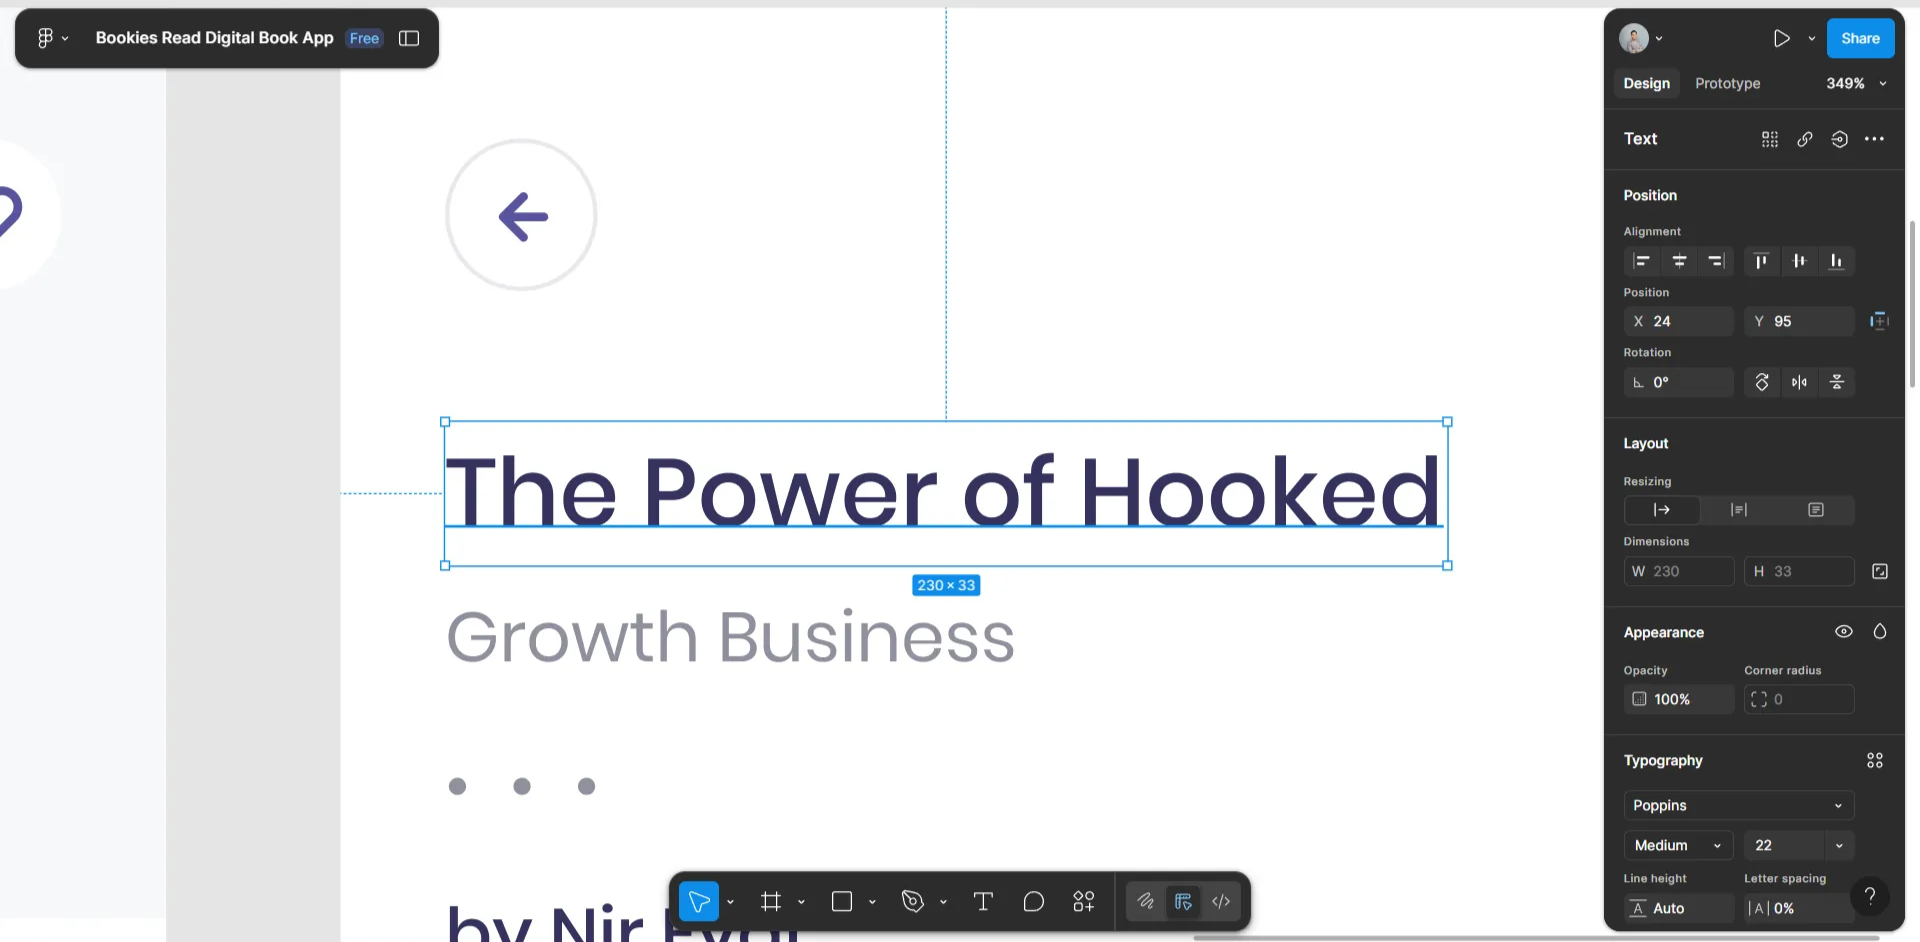Open the Figma main menu

[52, 38]
